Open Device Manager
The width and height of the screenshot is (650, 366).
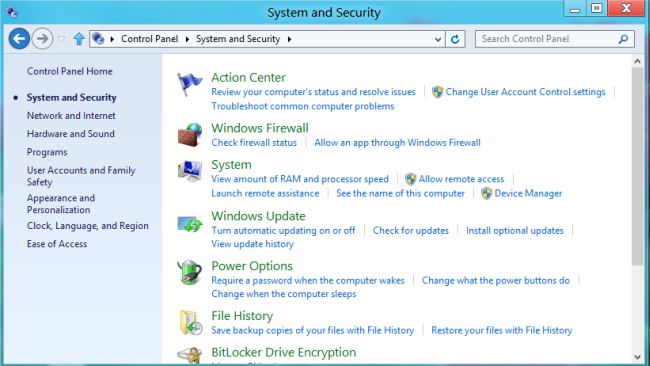pos(528,194)
